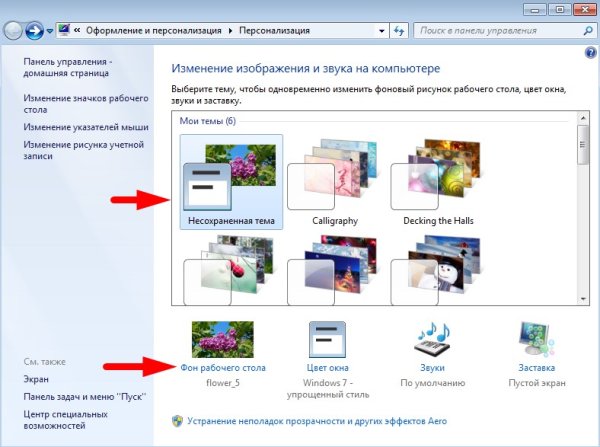Click the По умолчанию sounds text
The image size is (600, 447).
[432, 383]
